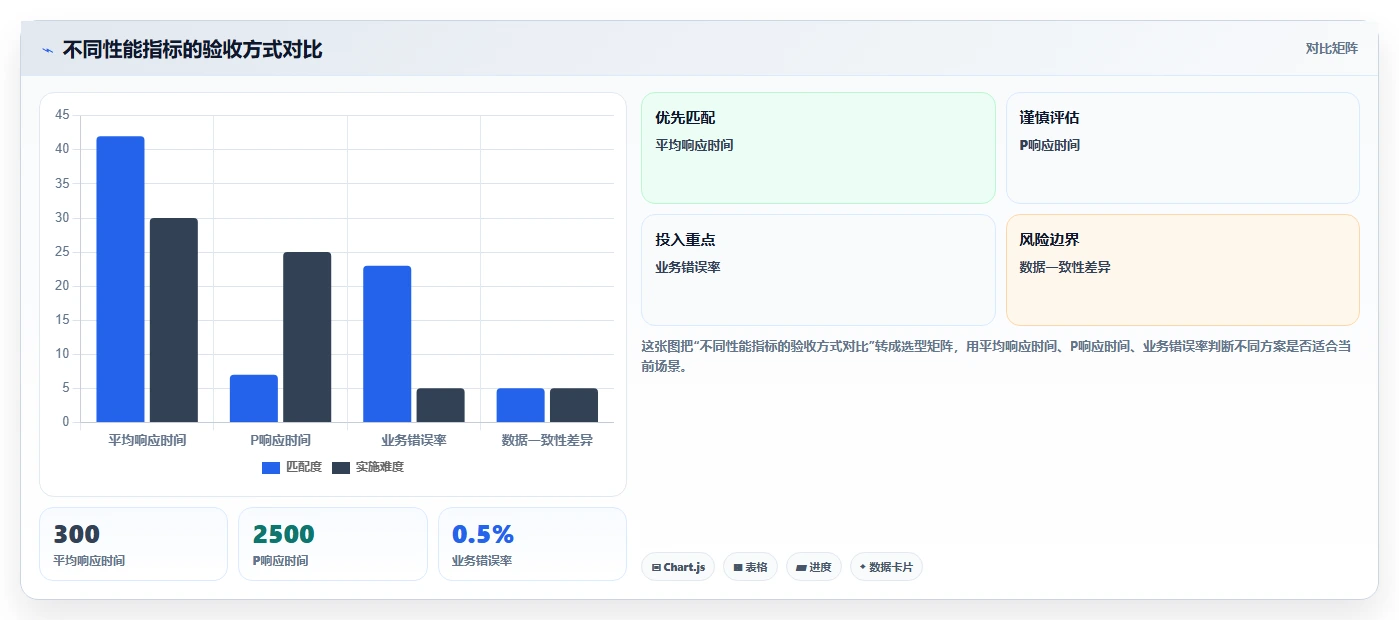The height and width of the screenshot is (620, 1399).
Task: Select the 投入重点 matrix card
Action: (x=818, y=270)
